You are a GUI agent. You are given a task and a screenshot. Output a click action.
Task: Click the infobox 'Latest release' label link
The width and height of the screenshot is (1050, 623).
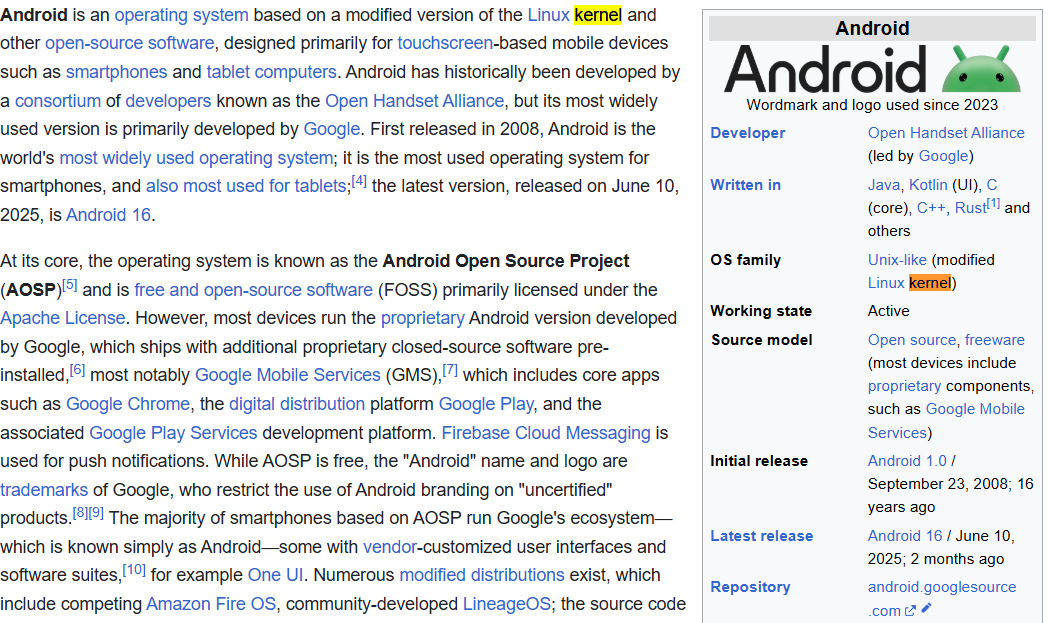(761, 537)
